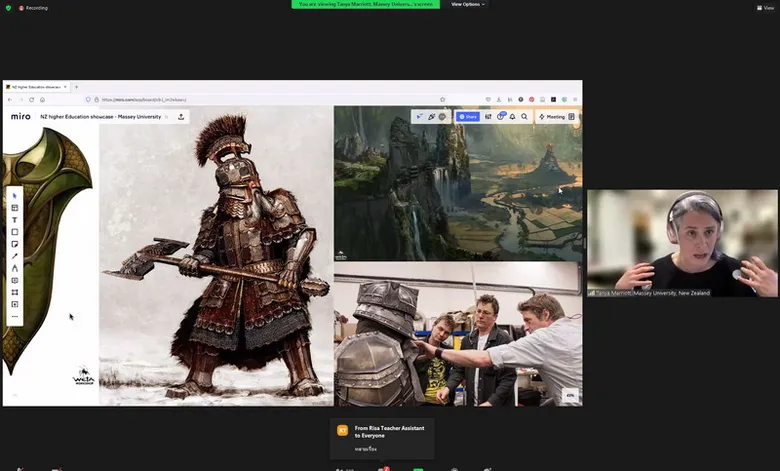
Task: Open the Meeting menu in Miro
Action: (552, 117)
